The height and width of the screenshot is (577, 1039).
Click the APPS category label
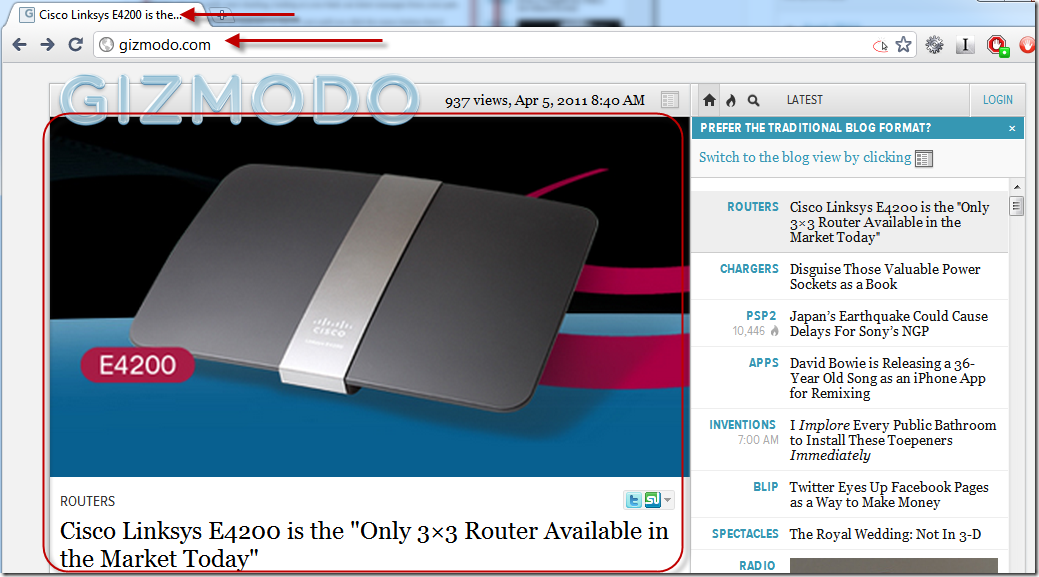pyautogui.click(x=763, y=363)
